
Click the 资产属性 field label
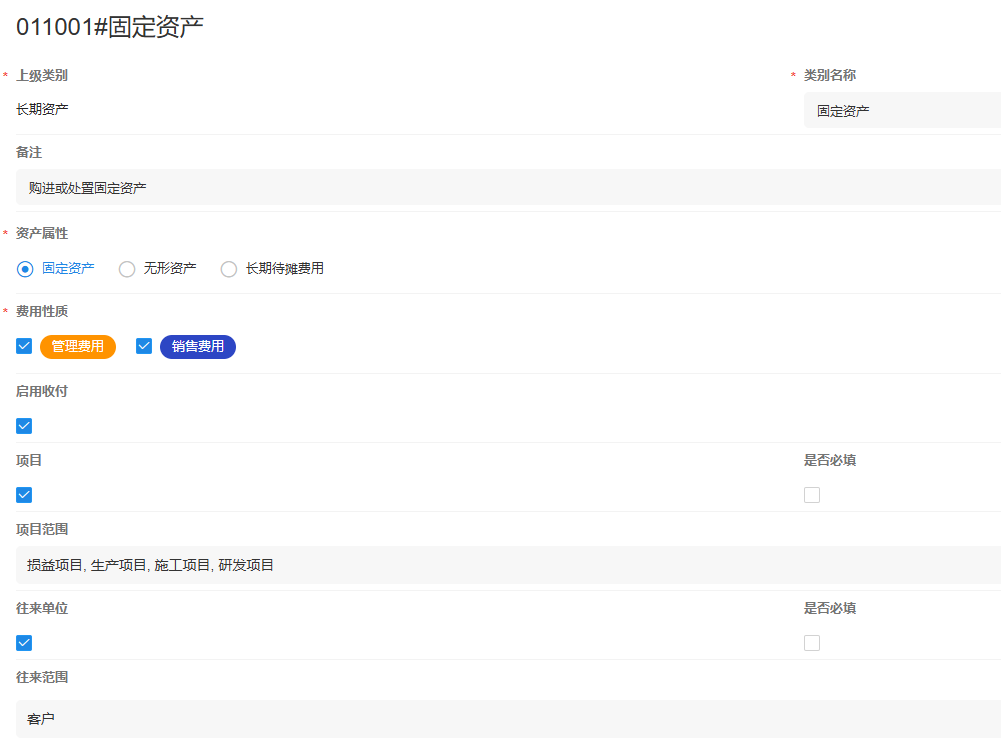[42, 233]
